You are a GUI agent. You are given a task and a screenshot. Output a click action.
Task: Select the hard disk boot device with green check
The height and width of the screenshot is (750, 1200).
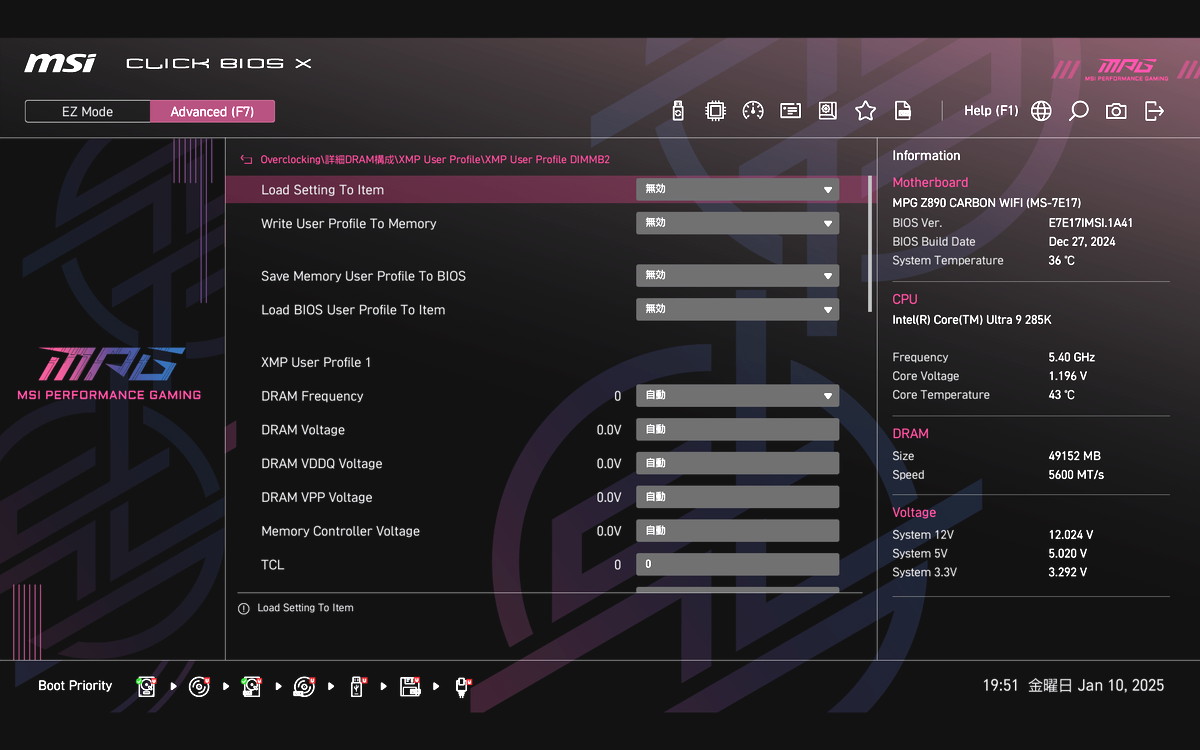(147, 686)
